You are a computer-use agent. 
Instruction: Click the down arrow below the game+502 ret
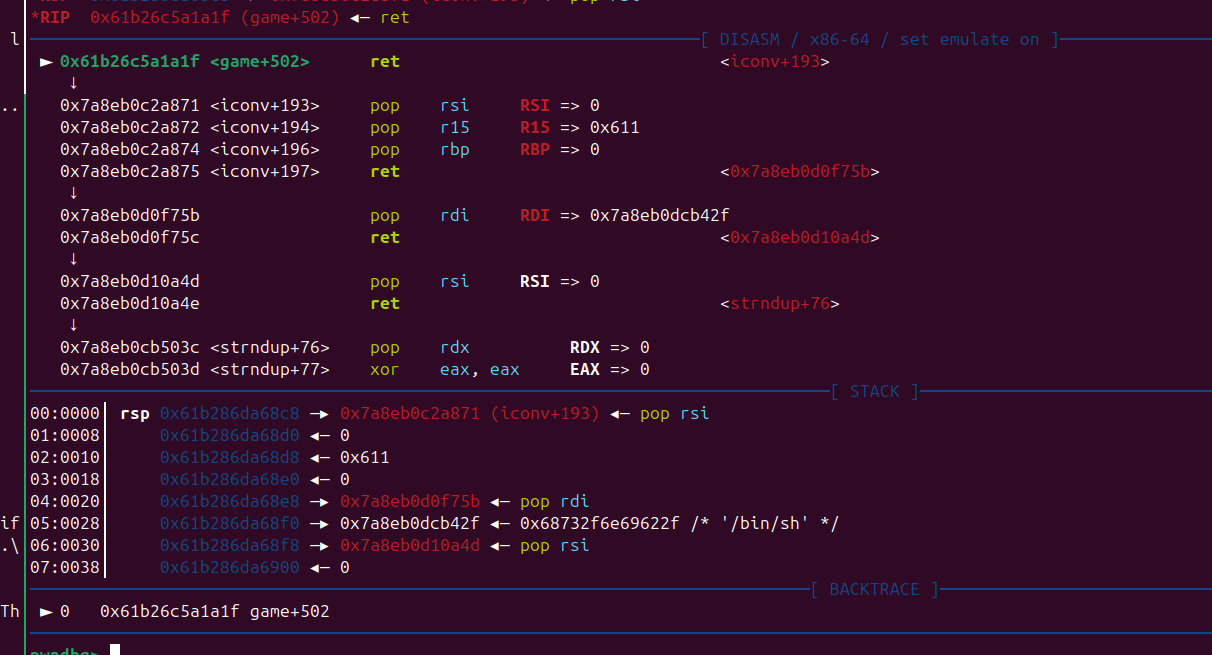click(x=73, y=83)
